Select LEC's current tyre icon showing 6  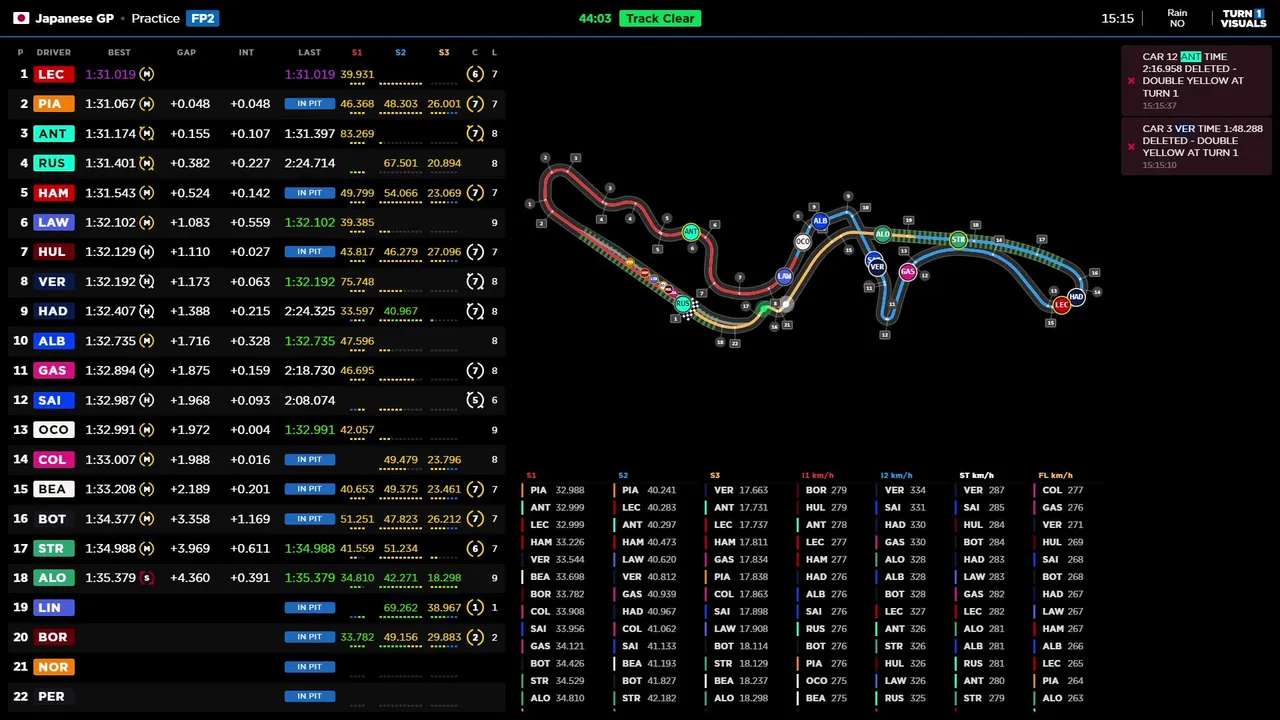[475, 74]
